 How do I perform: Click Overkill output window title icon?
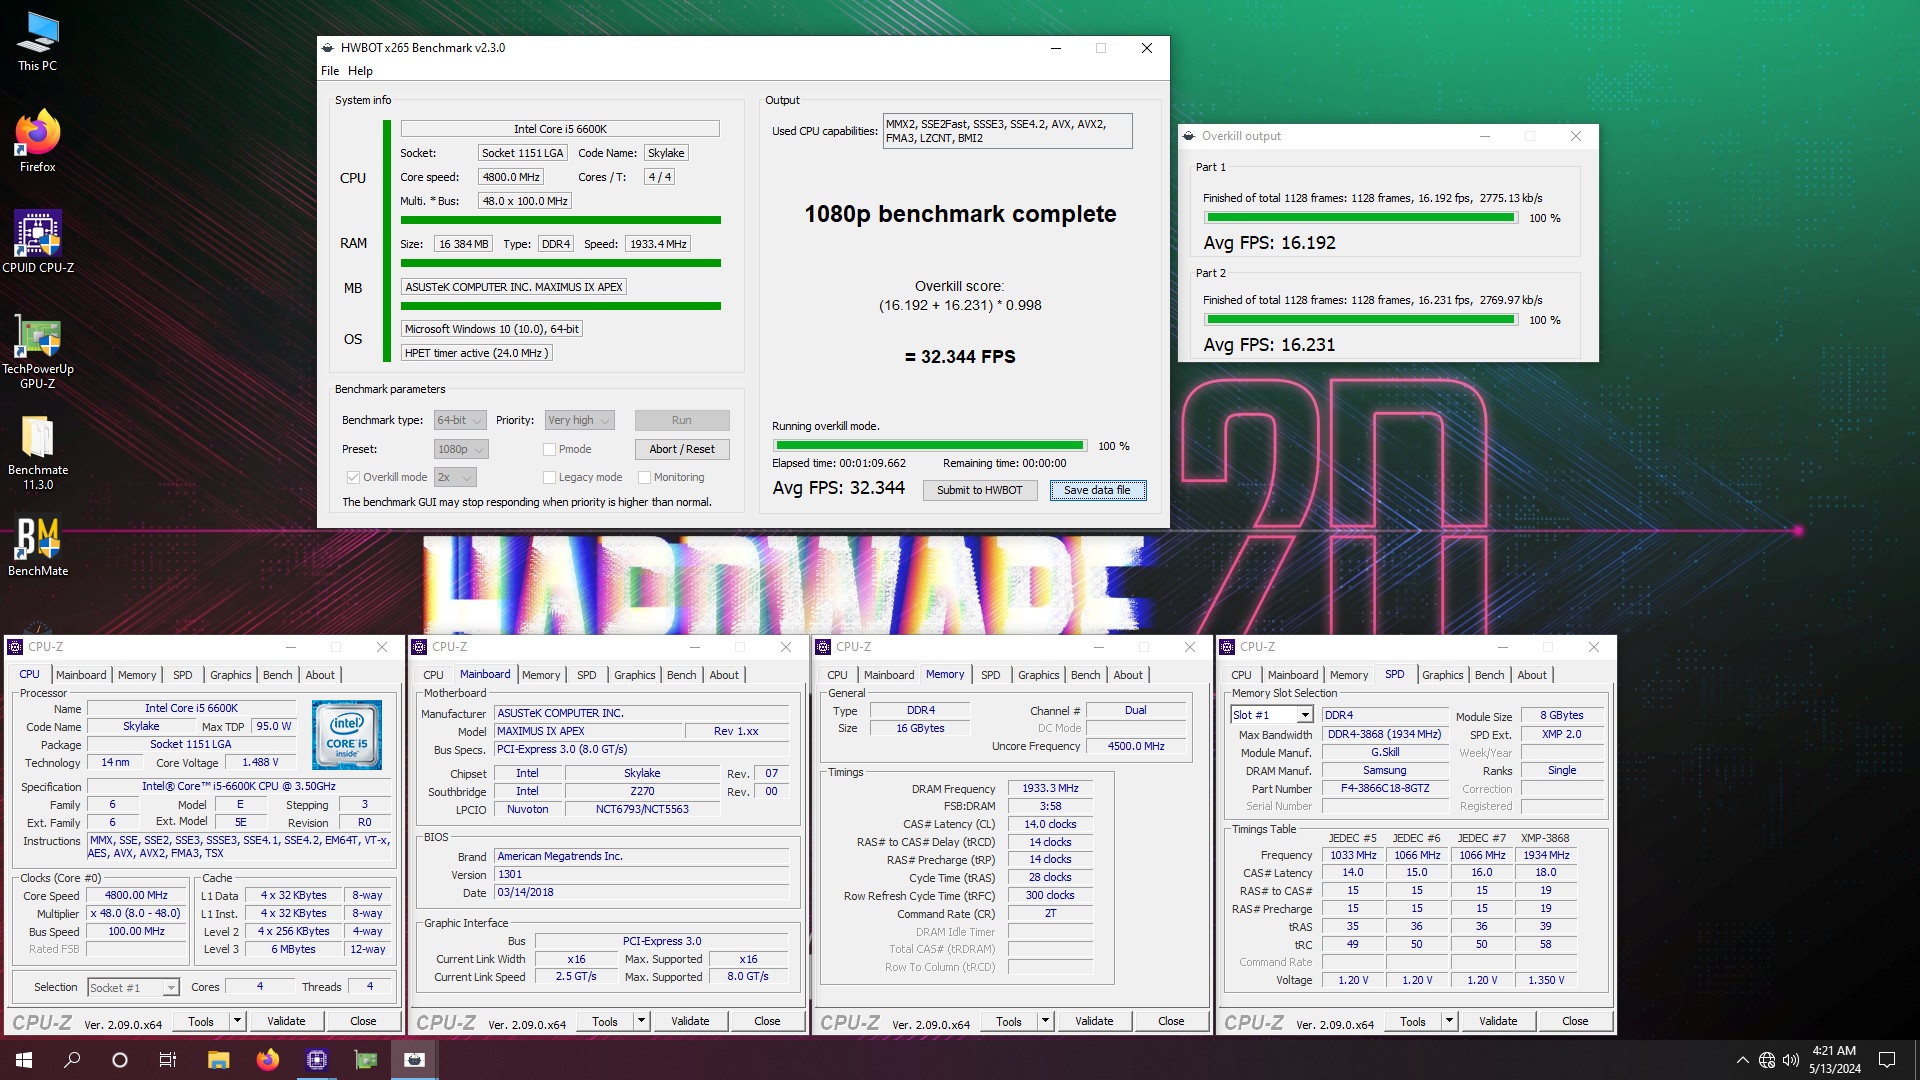click(x=1188, y=136)
